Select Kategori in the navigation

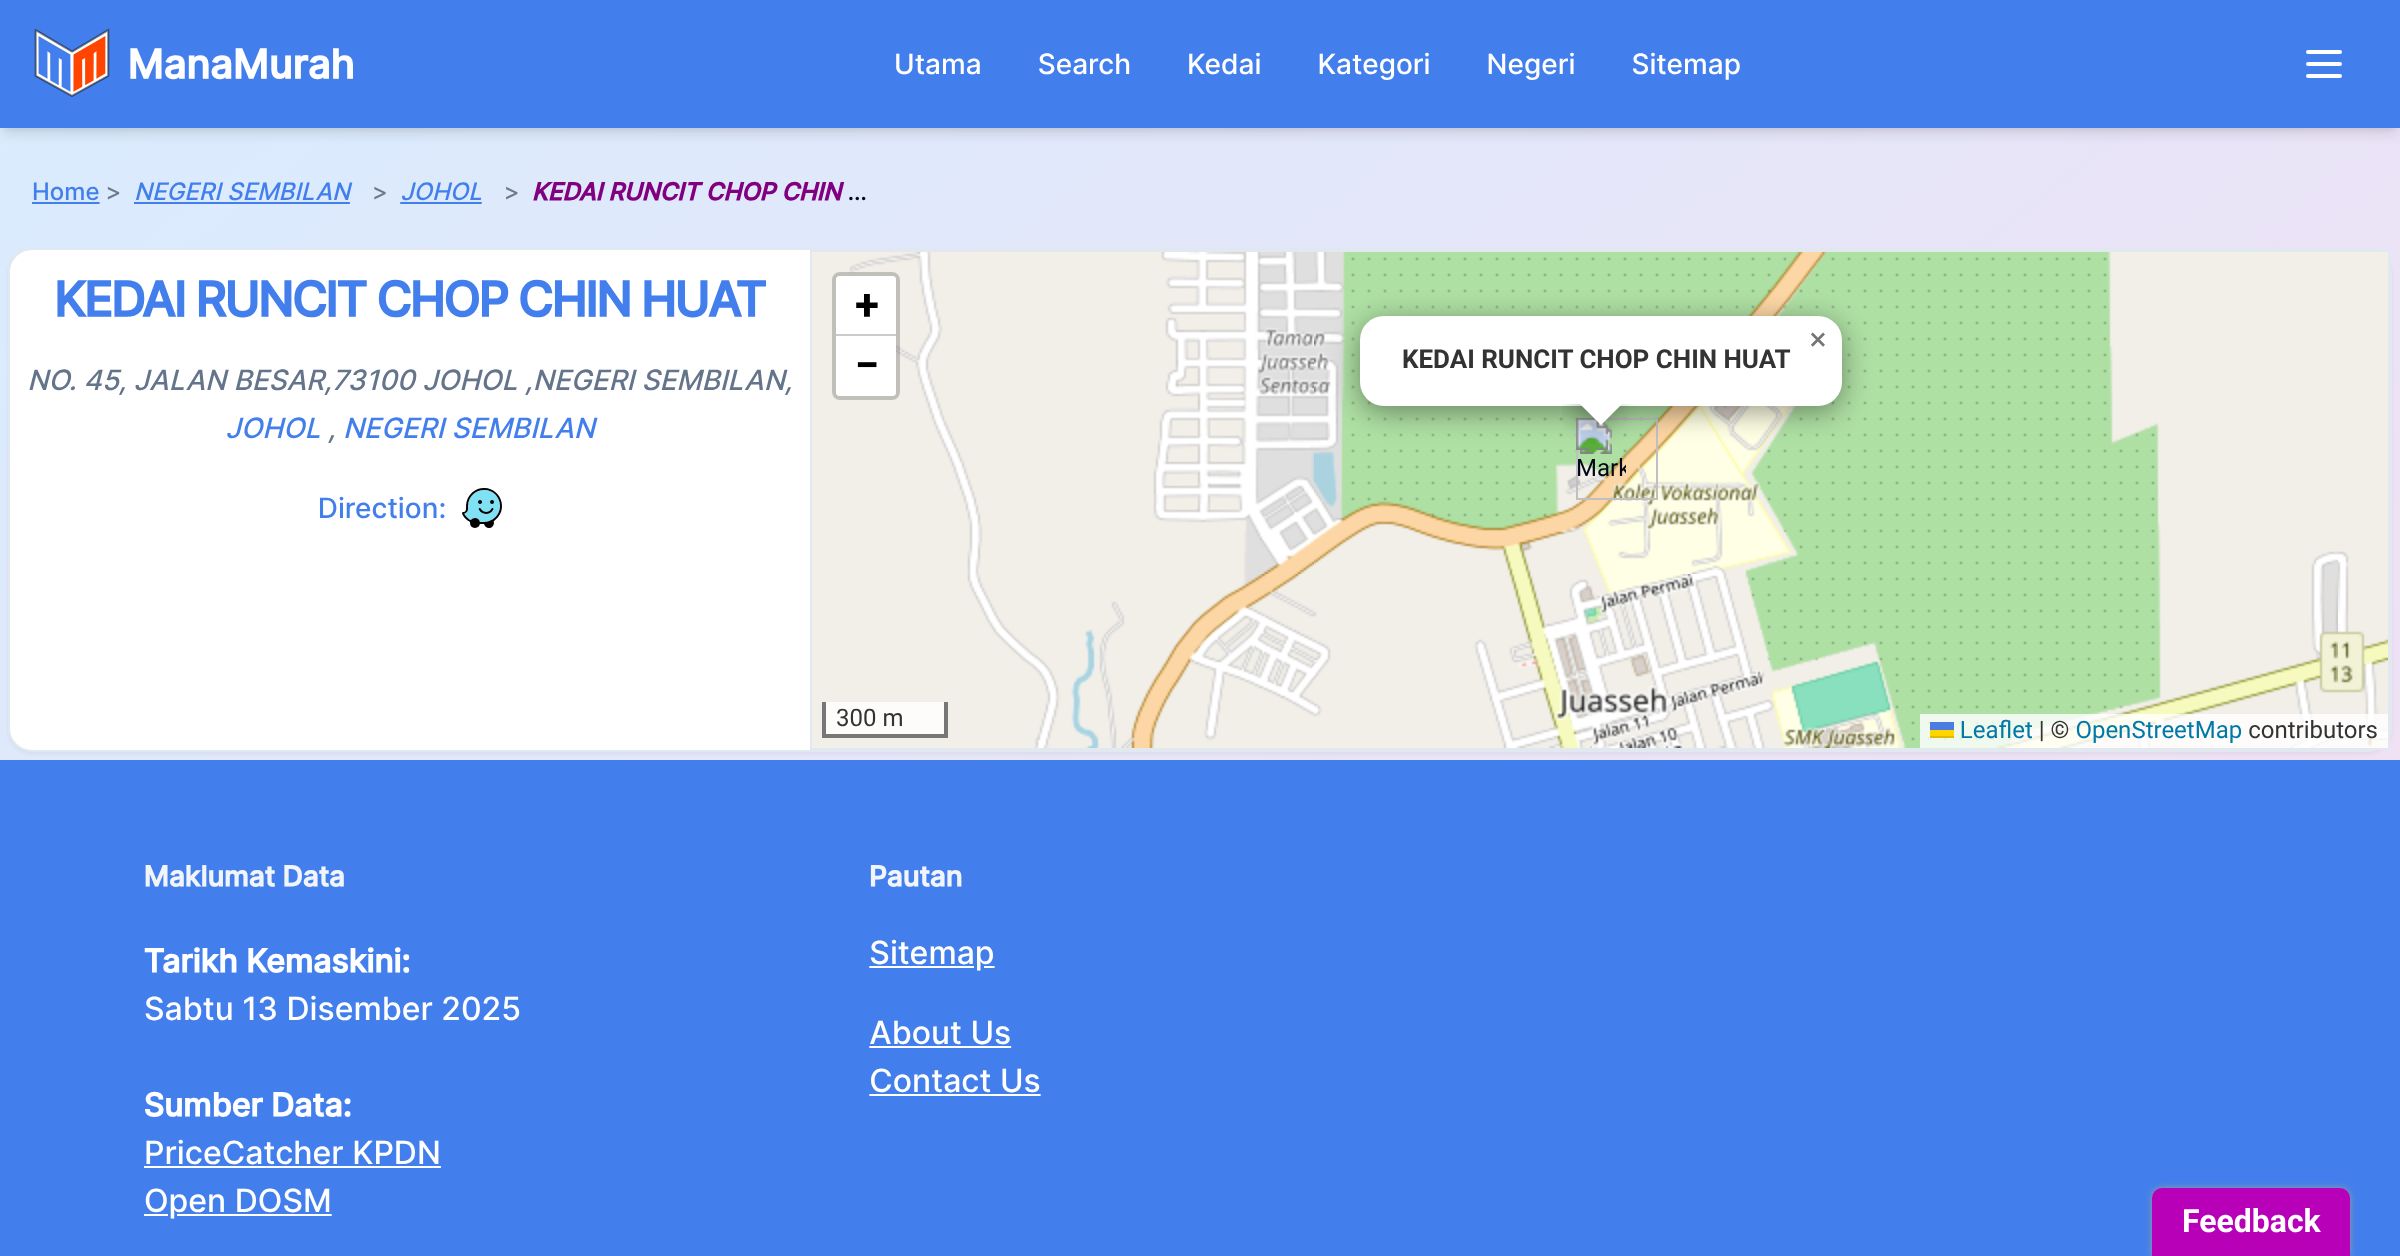click(x=1373, y=64)
